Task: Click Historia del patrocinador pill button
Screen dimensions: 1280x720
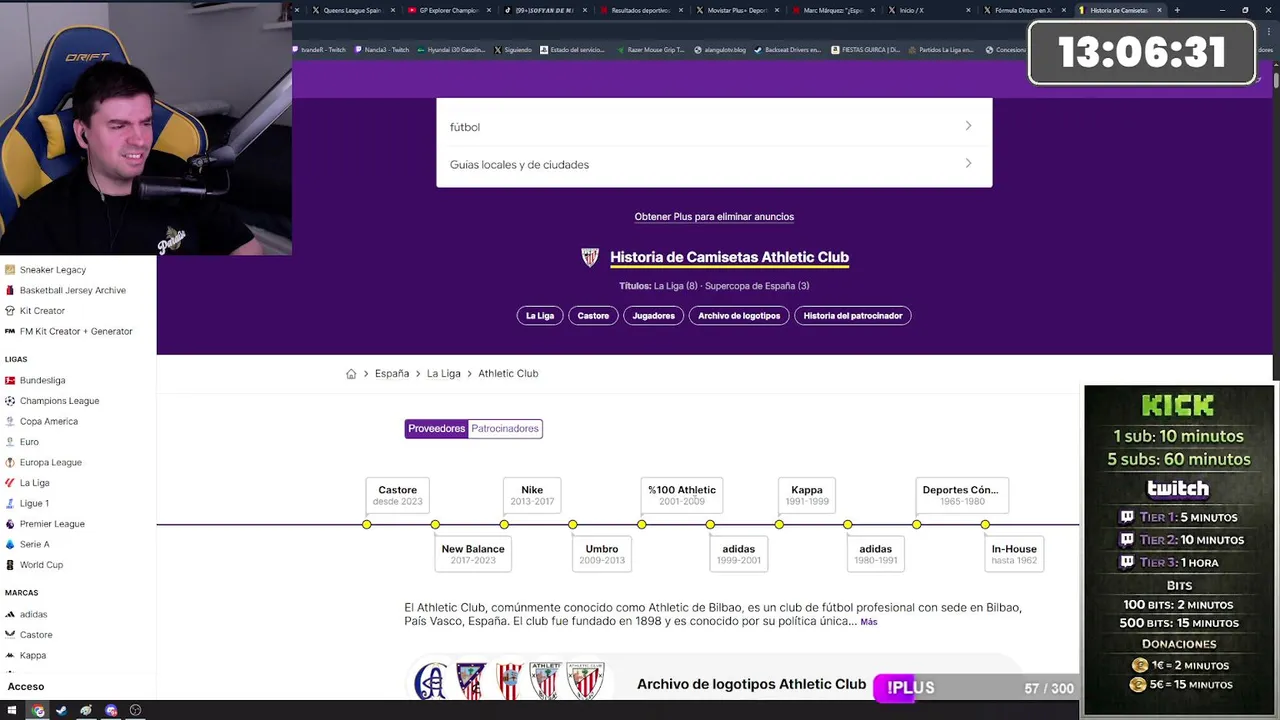Action: 853,316
